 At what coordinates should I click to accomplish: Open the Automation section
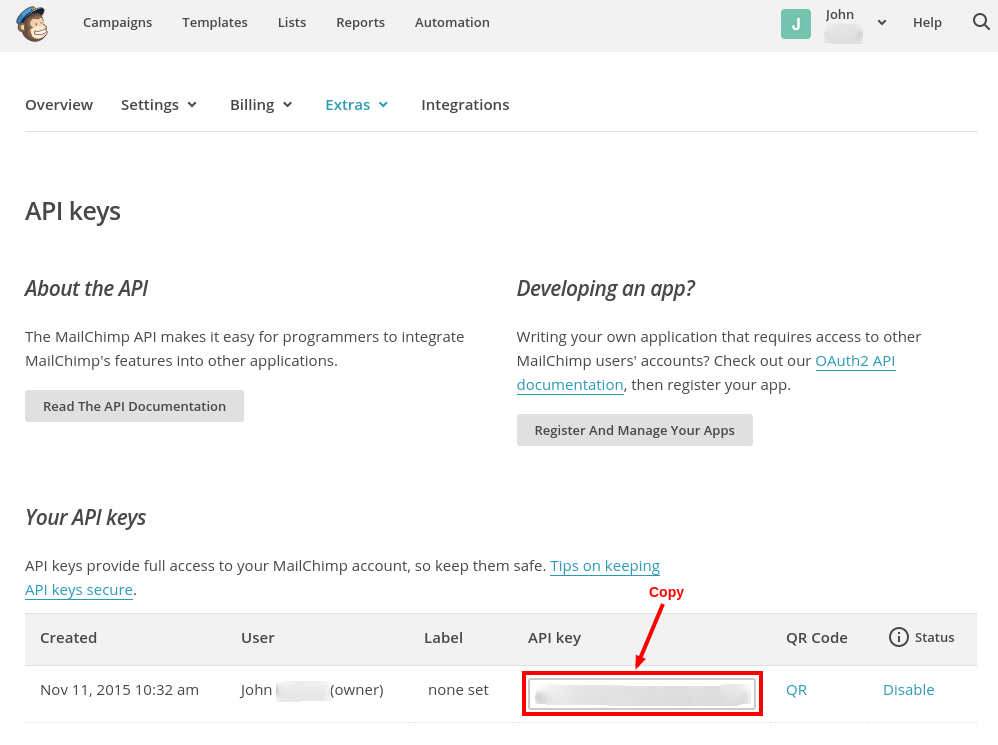(x=452, y=22)
